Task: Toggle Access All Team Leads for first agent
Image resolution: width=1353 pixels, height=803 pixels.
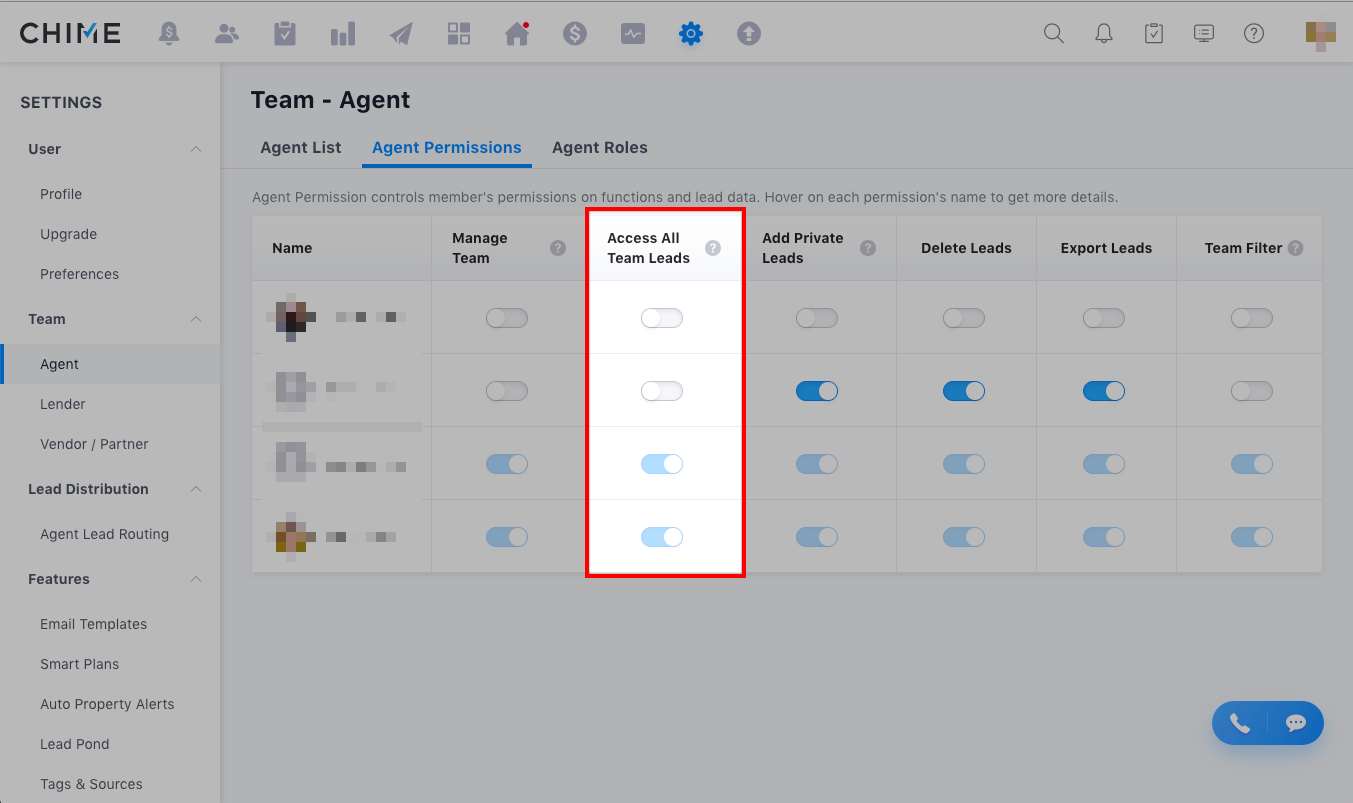Action: pyautogui.click(x=662, y=318)
